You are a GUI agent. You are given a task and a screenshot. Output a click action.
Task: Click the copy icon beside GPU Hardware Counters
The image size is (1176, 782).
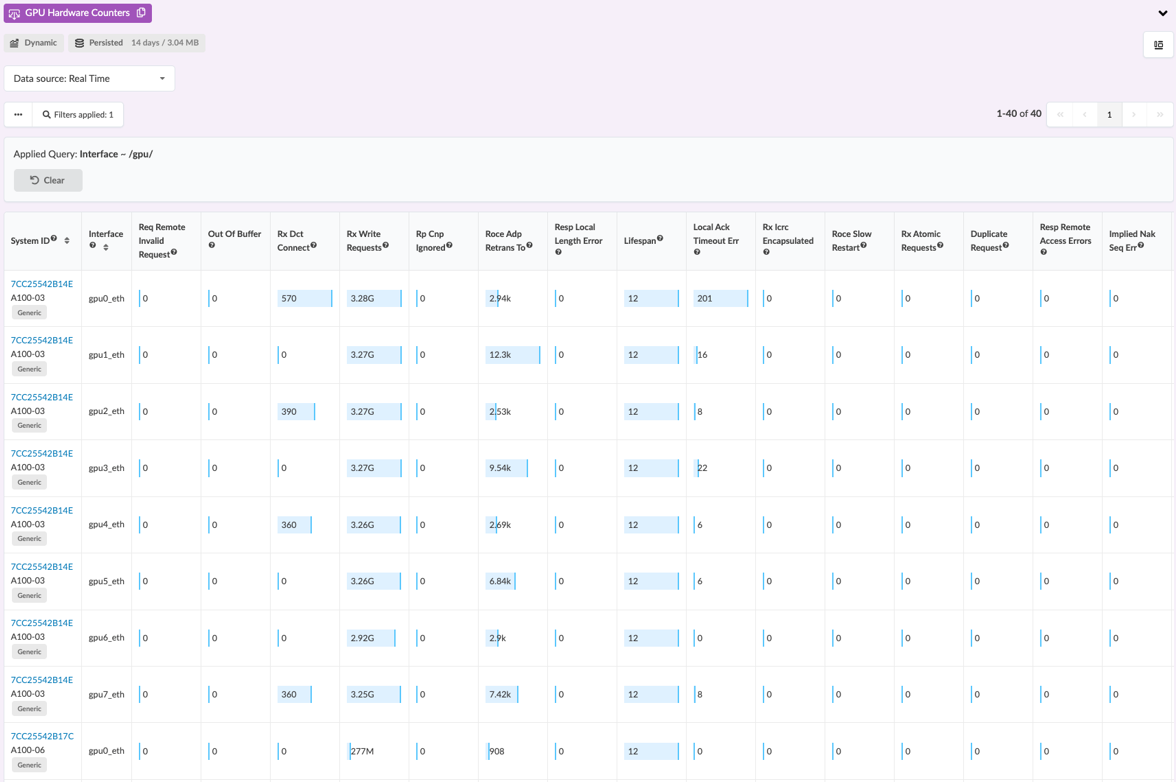coord(141,13)
